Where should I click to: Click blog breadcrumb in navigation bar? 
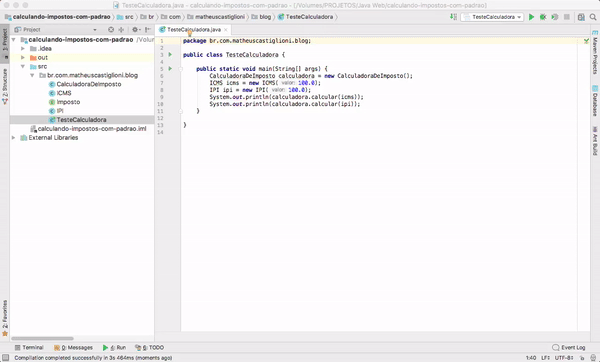[261, 17]
